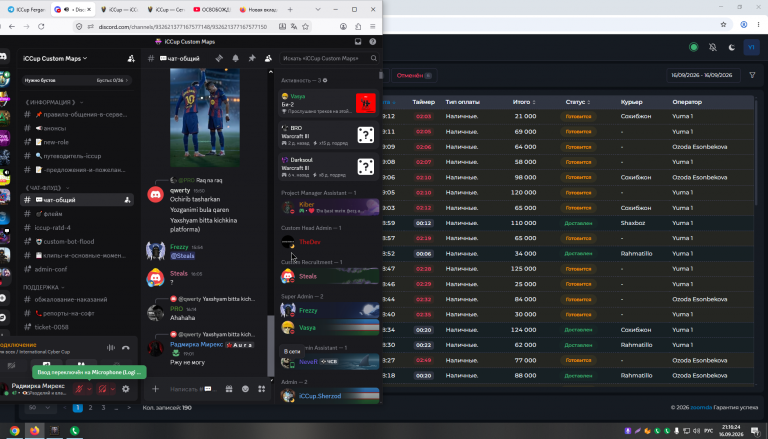Collapse the ПОДДЕРЖКА channel category
The width and height of the screenshot is (768, 439).
44,287
